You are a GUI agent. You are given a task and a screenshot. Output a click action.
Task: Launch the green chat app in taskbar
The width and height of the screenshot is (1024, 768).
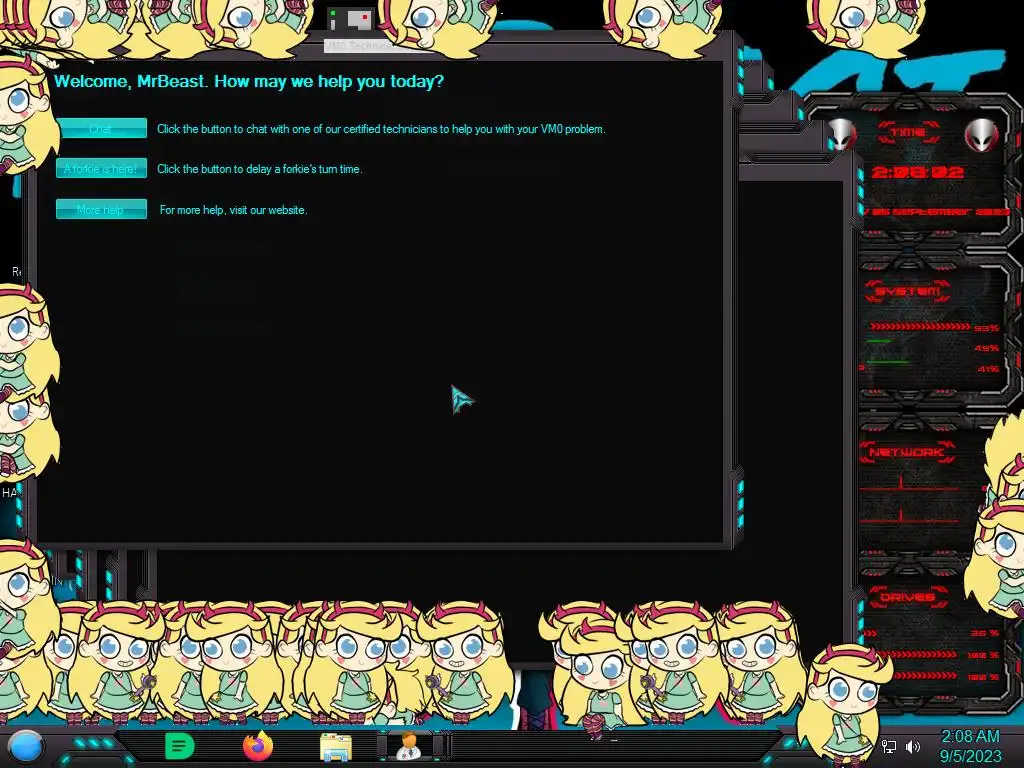[x=180, y=746]
